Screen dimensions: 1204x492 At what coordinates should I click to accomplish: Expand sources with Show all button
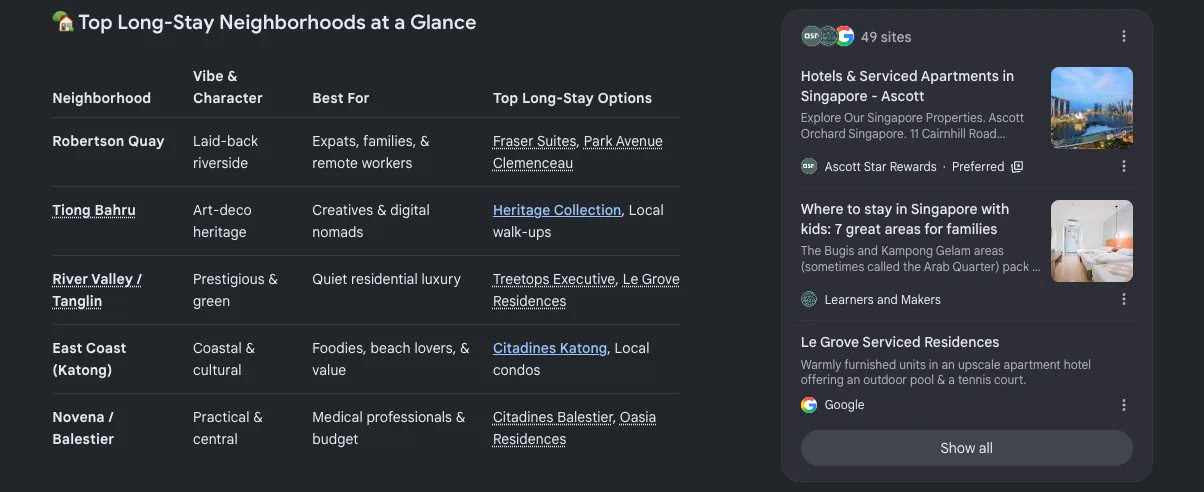click(x=966, y=448)
